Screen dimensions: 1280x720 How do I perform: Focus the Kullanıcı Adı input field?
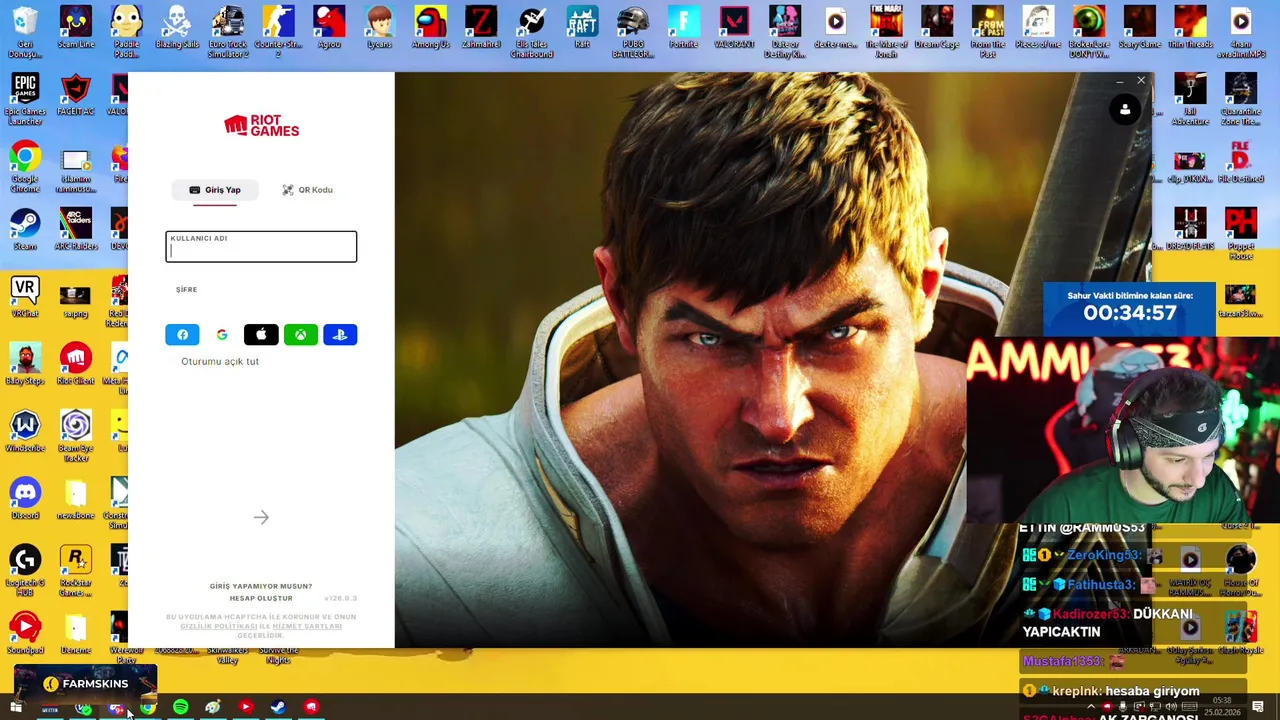pyautogui.click(x=261, y=247)
